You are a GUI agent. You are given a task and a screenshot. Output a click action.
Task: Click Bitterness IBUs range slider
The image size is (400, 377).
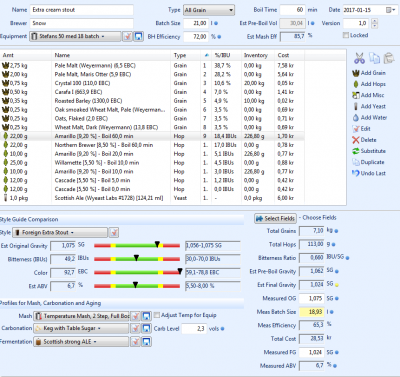137,259
